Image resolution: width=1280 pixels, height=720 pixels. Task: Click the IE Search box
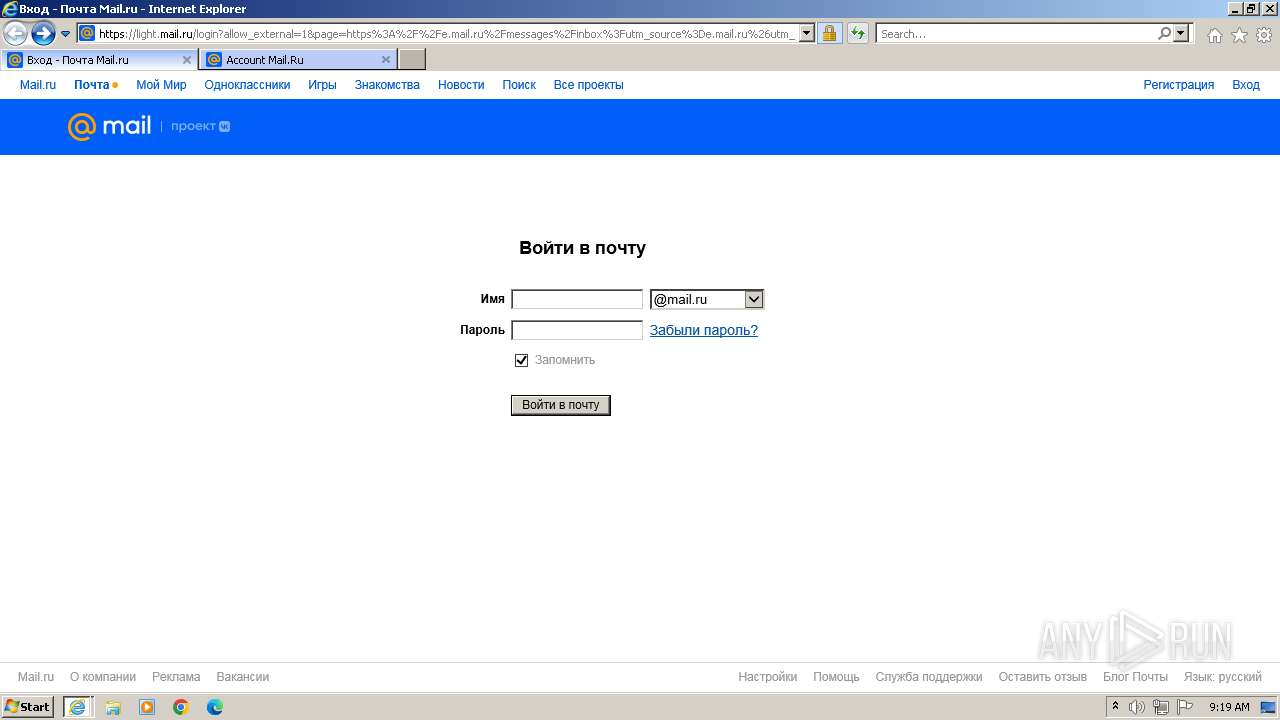[1016, 34]
